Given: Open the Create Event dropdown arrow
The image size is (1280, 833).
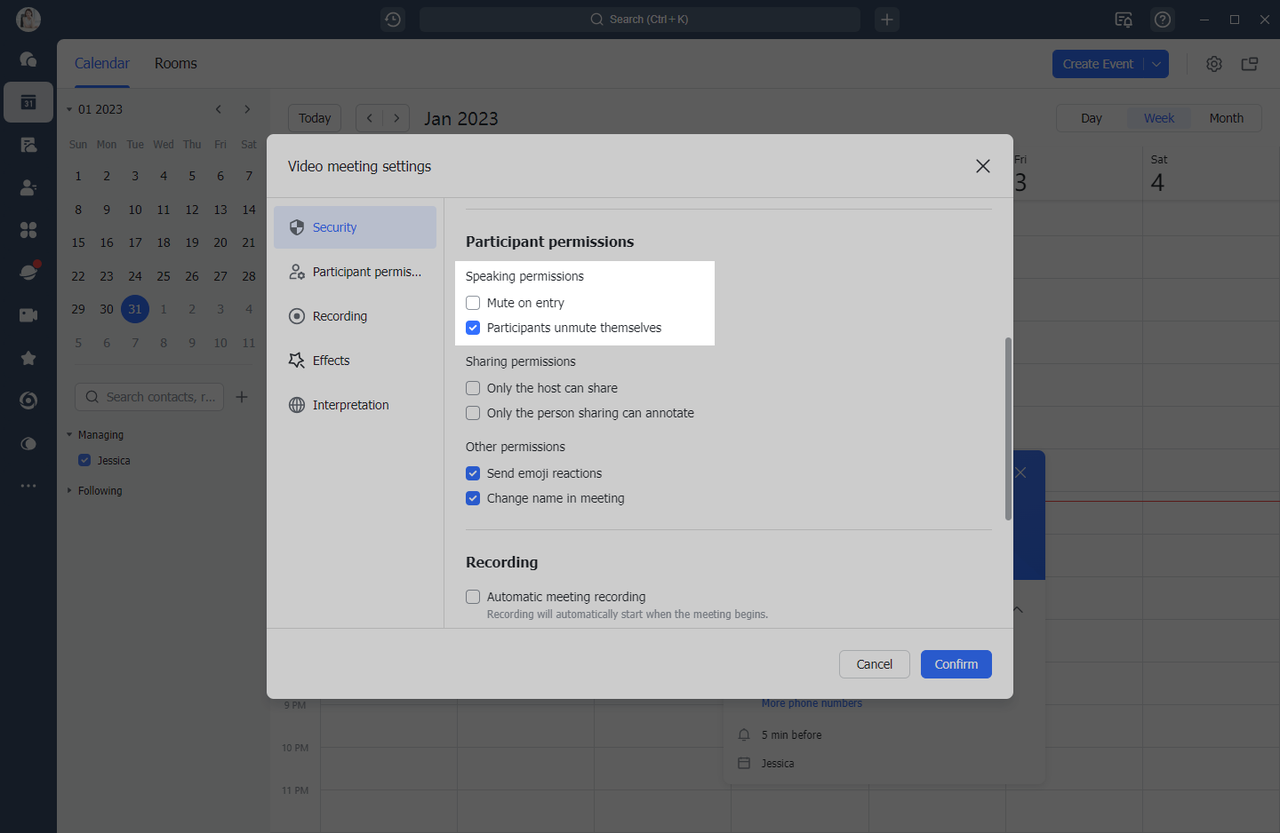Looking at the screenshot, I should coord(1156,64).
